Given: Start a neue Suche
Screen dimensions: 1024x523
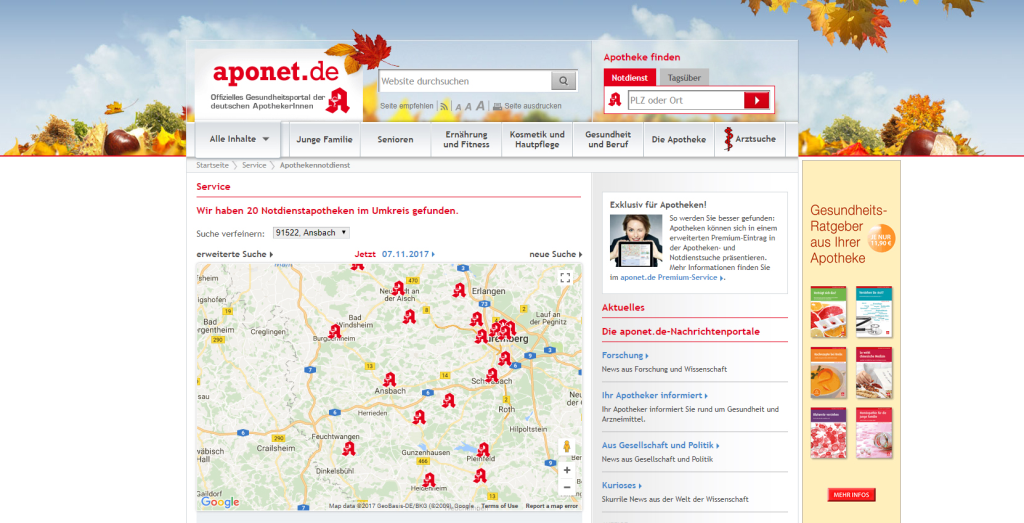Looking at the screenshot, I should coord(555,254).
